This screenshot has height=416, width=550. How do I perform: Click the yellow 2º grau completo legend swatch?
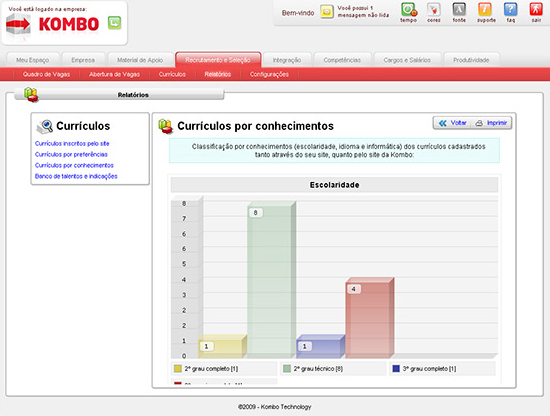tap(178, 369)
